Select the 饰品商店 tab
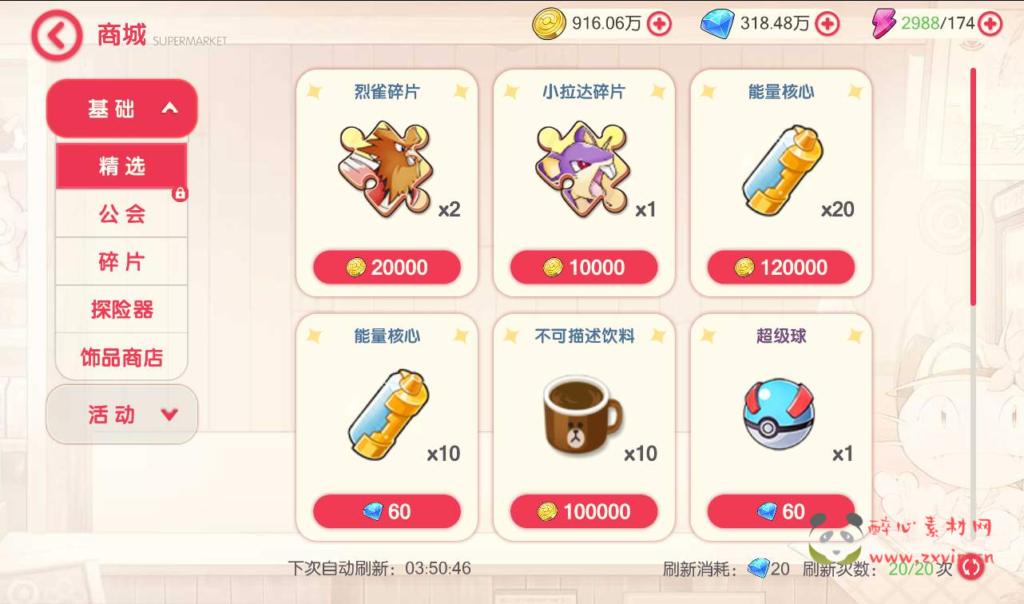This screenshot has height=604, width=1024. [x=121, y=357]
